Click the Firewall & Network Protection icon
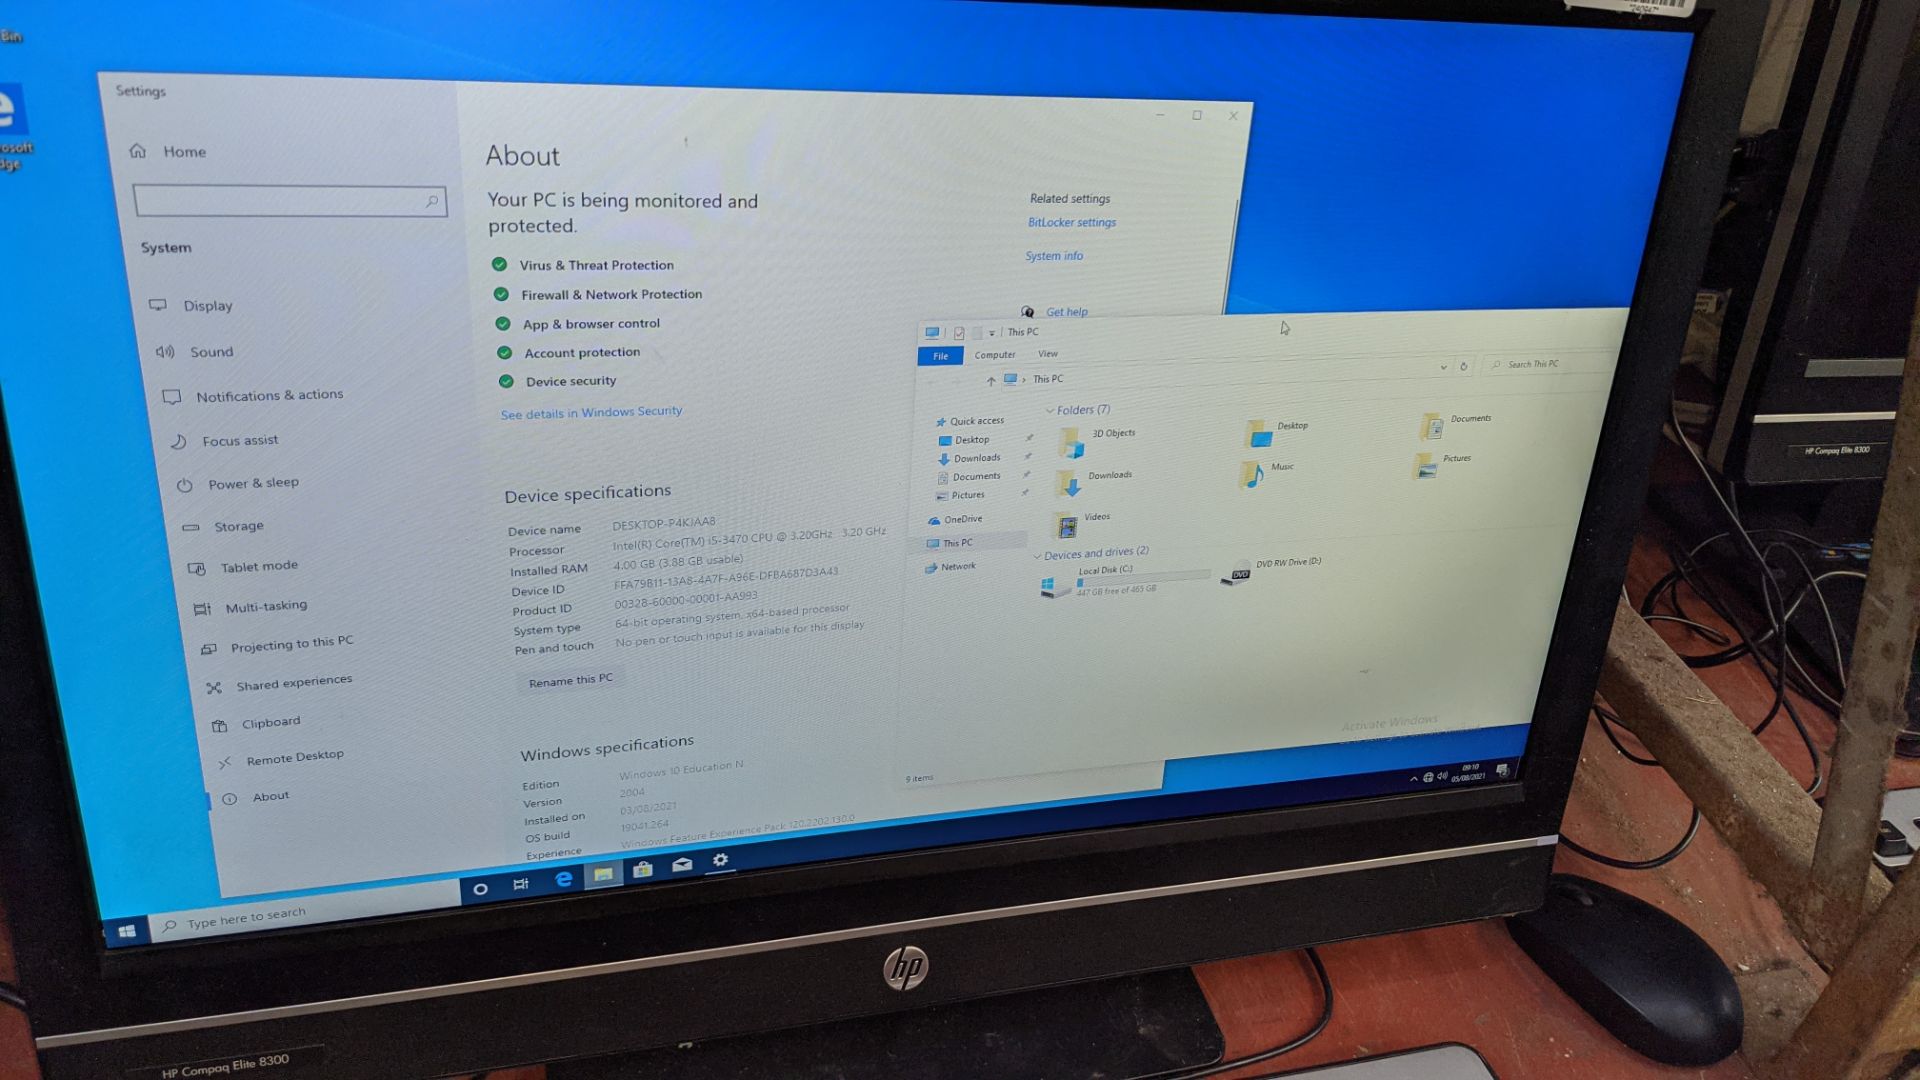This screenshot has width=1920, height=1080. click(x=504, y=293)
